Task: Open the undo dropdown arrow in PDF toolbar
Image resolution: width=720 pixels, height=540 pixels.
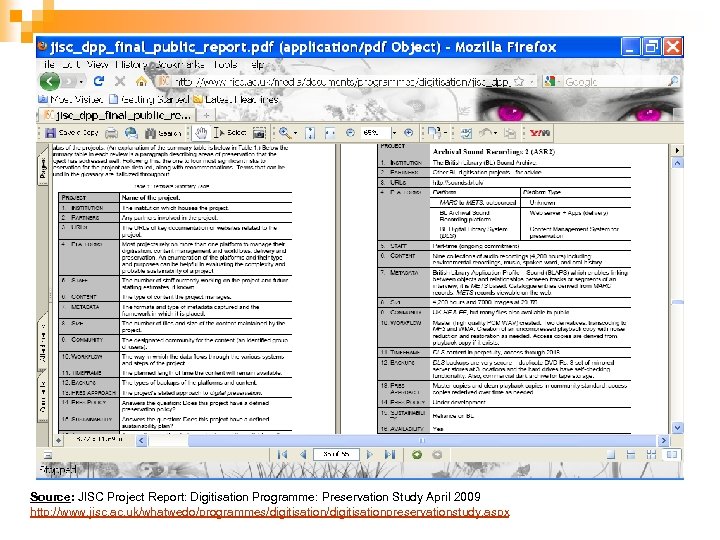Action: [495, 133]
